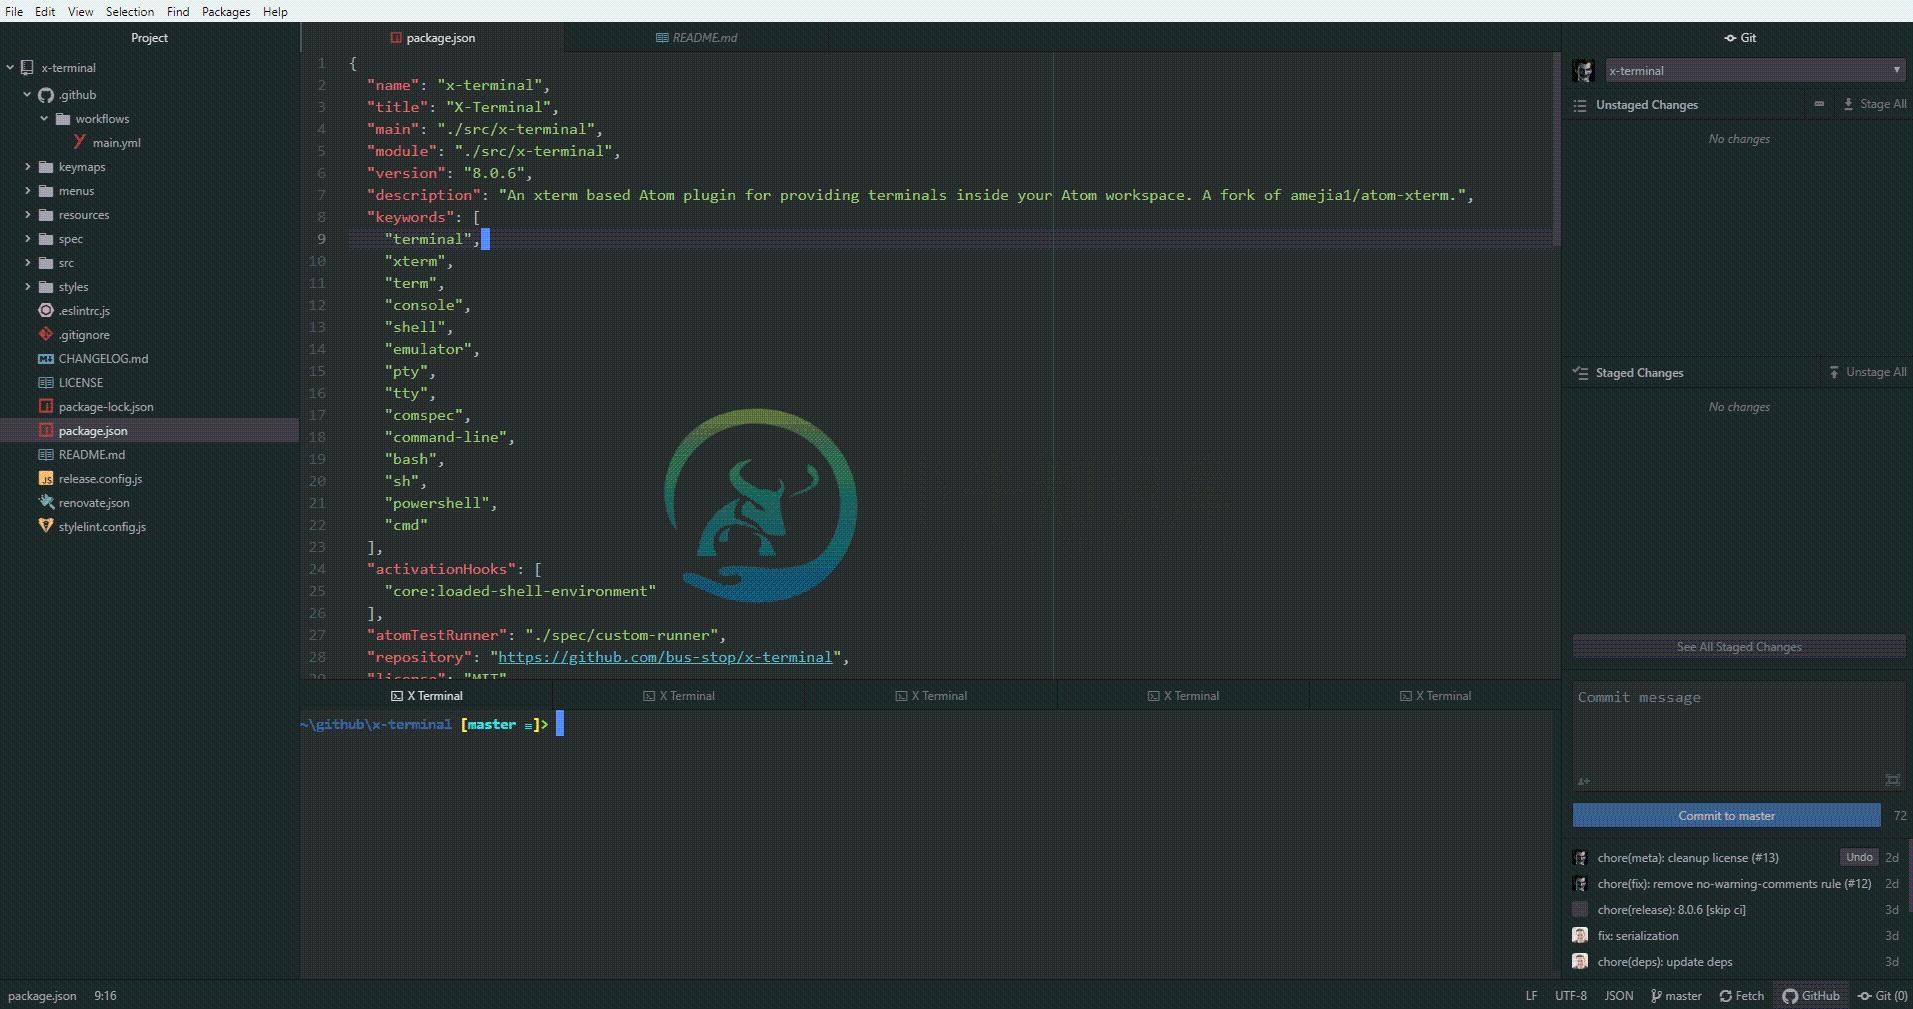Click the user avatar in Git panel header
Viewport: 1913px width, 1009px height.
point(1583,70)
